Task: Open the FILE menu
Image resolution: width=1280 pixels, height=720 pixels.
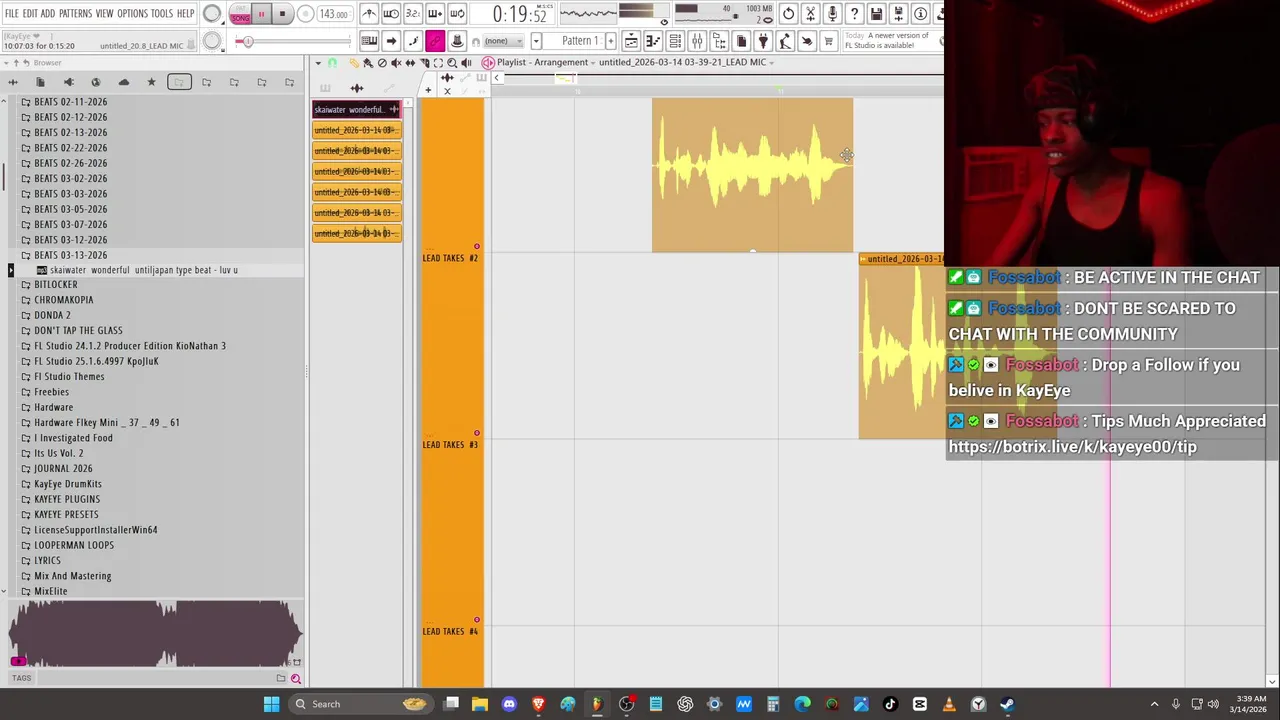Action: [12, 14]
